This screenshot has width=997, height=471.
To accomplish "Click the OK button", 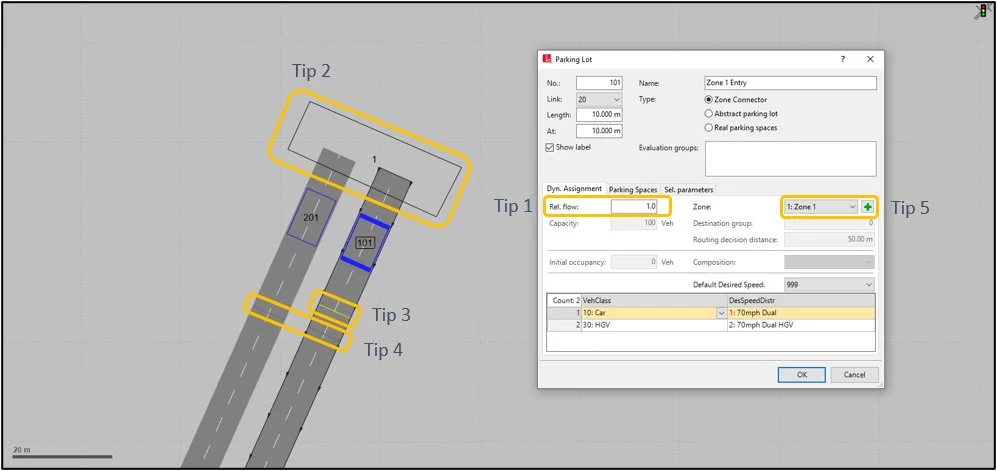I will (802, 375).
